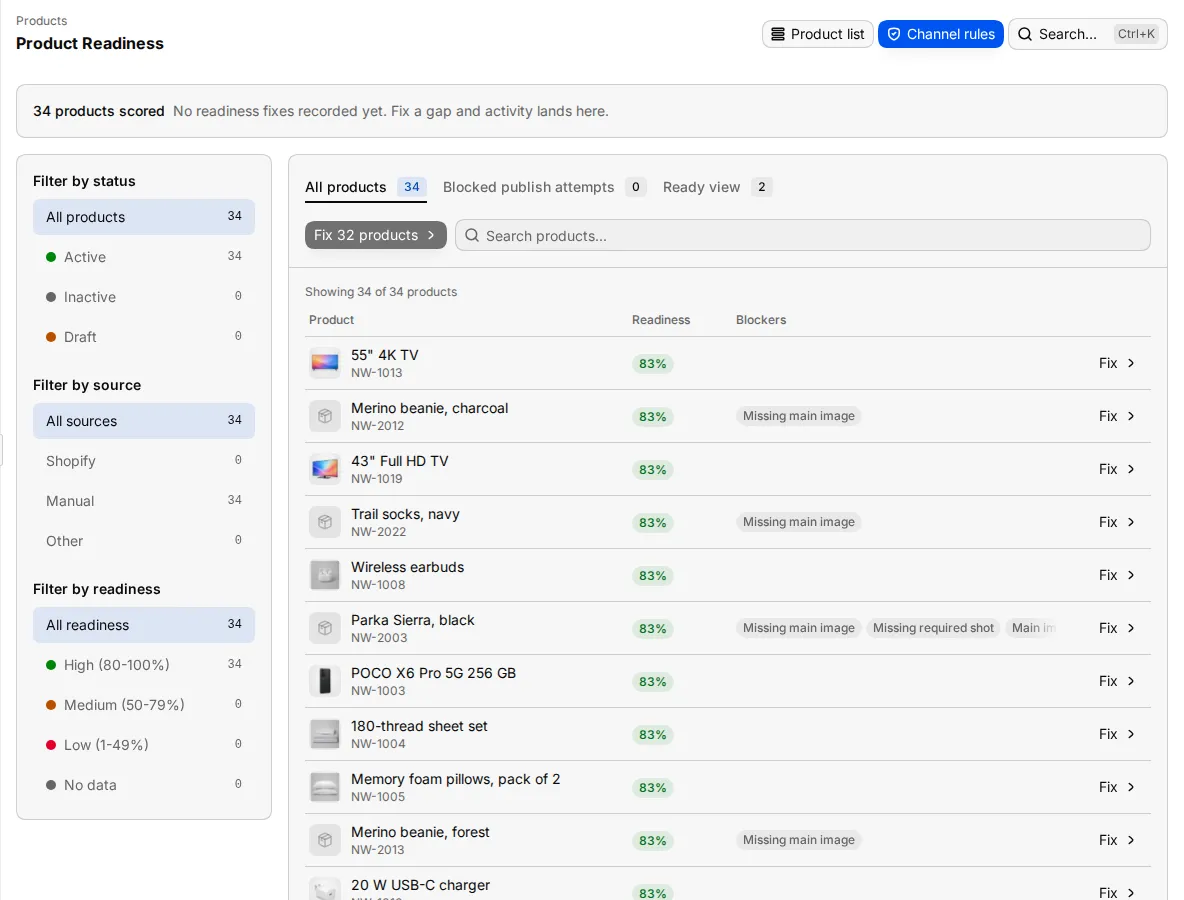
Task: Click placeholder icon for Trail socks, navy
Action: coord(325,522)
